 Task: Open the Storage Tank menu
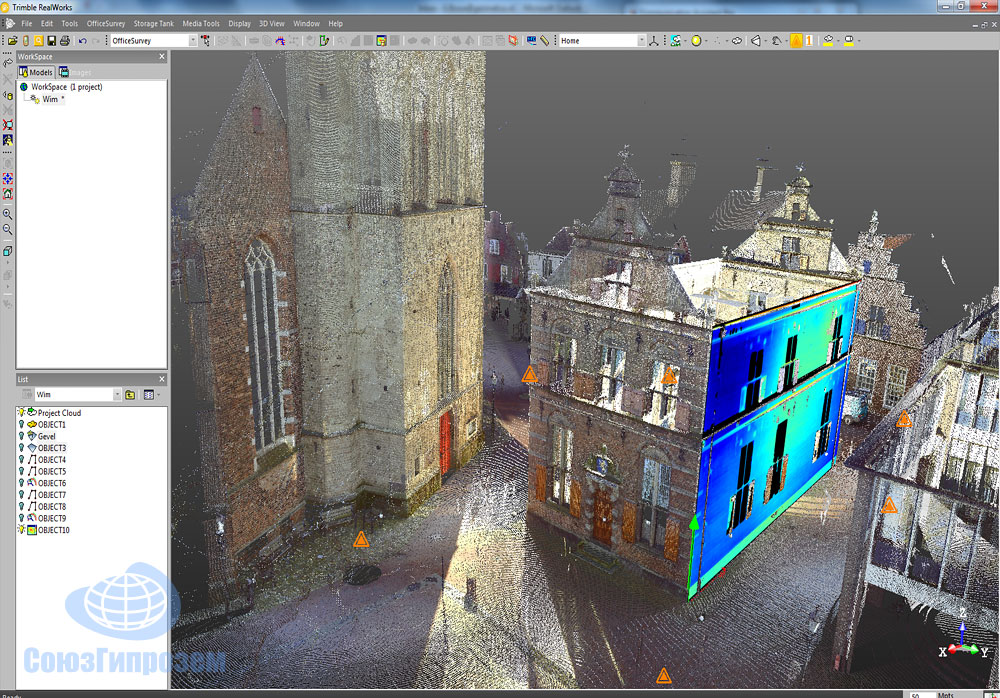tap(154, 24)
